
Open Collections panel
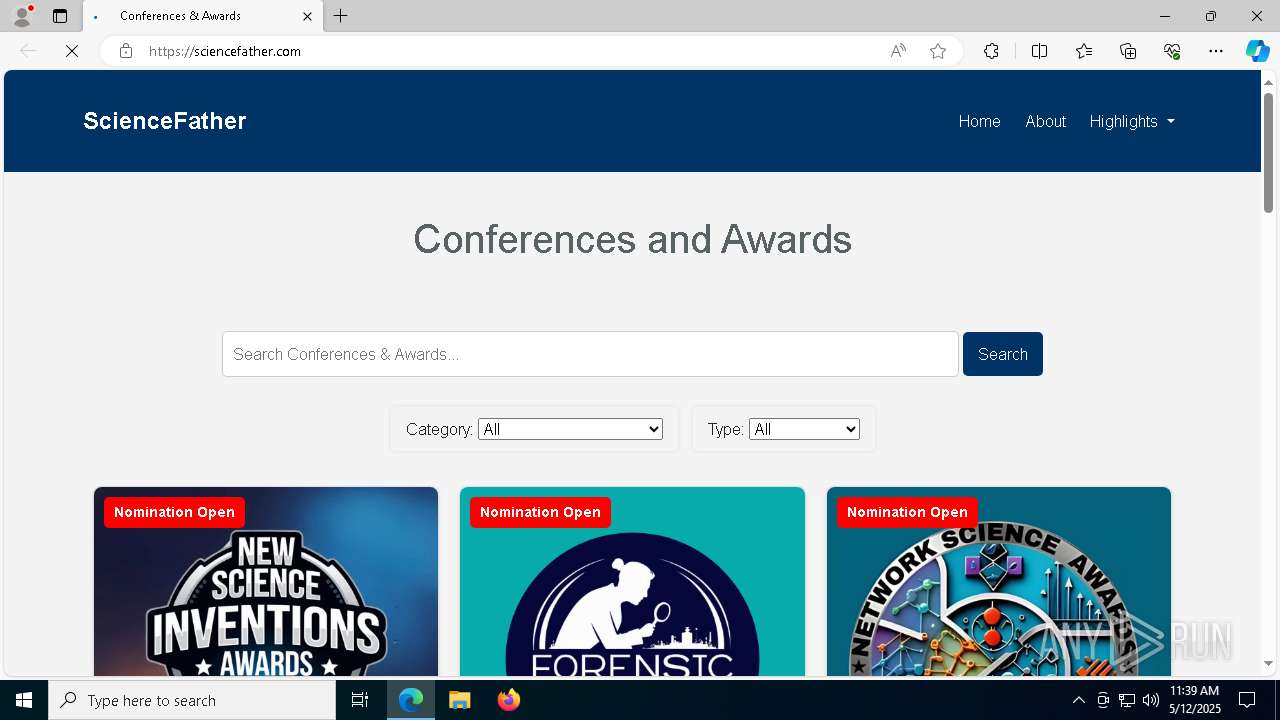(x=1128, y=51)
